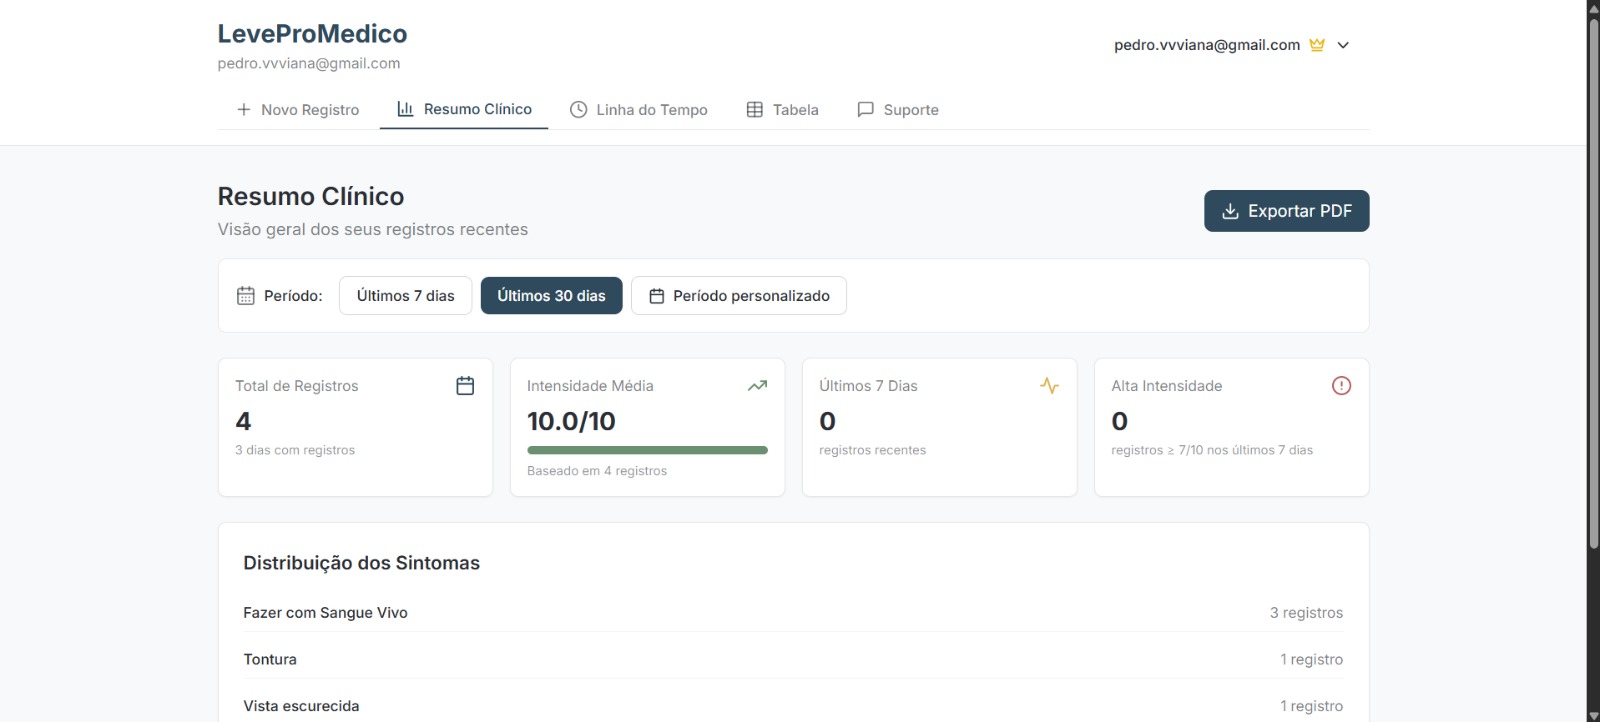Screen dimensions: 1600x722
Task: Go to the Suporte tab
Action: (898, 110)
